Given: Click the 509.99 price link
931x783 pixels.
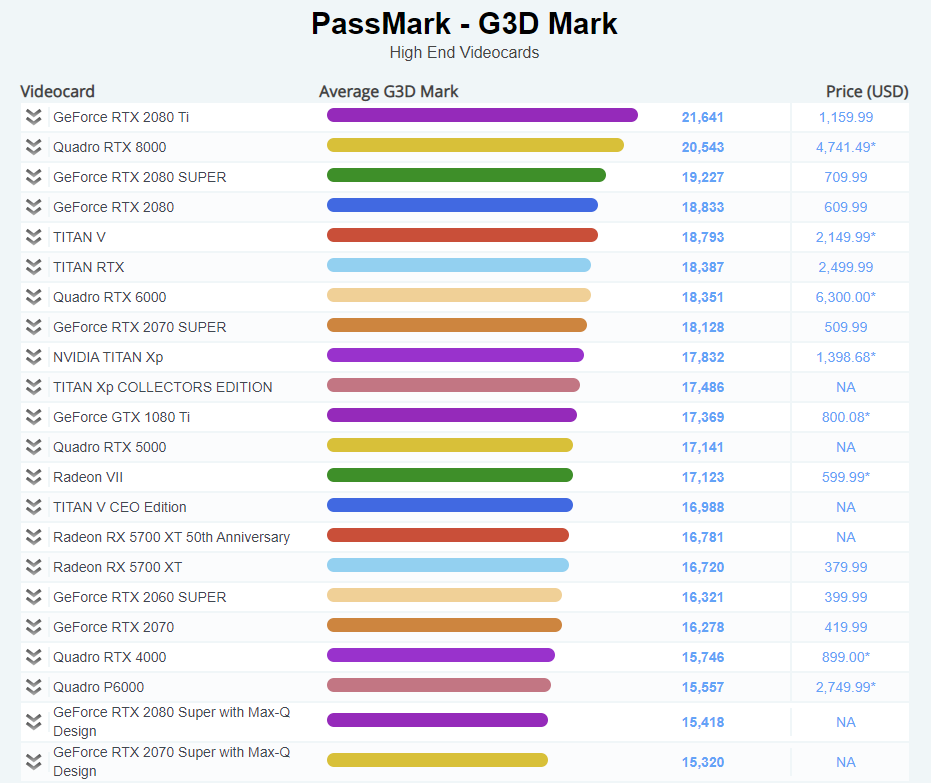Looking at the screenshot, I should pos(846,326).
